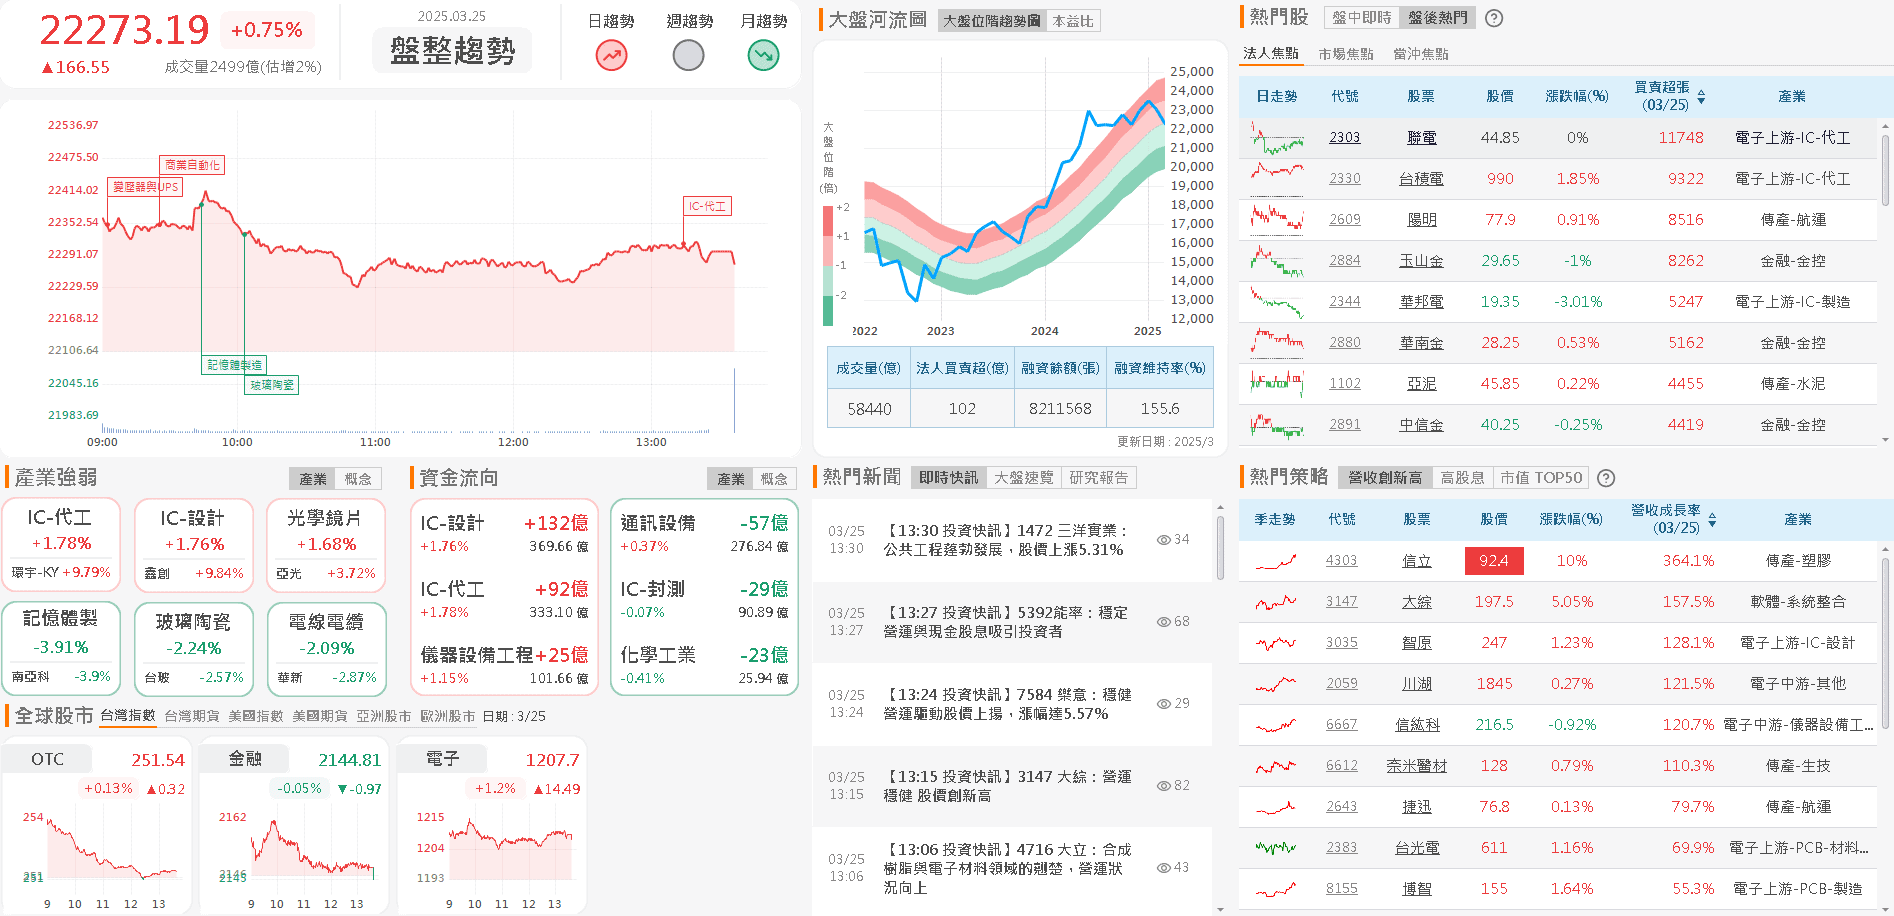Screen dimensions: 1894x916
Task: Open the 研究報告 news tab
Action: click(1098, 478)
